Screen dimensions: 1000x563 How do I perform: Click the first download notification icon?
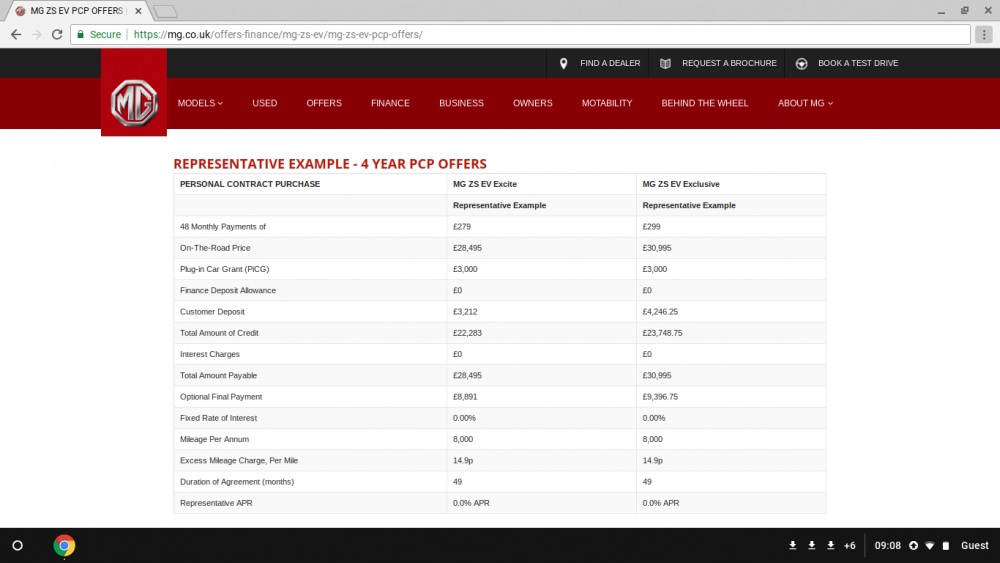coord(793,546)
